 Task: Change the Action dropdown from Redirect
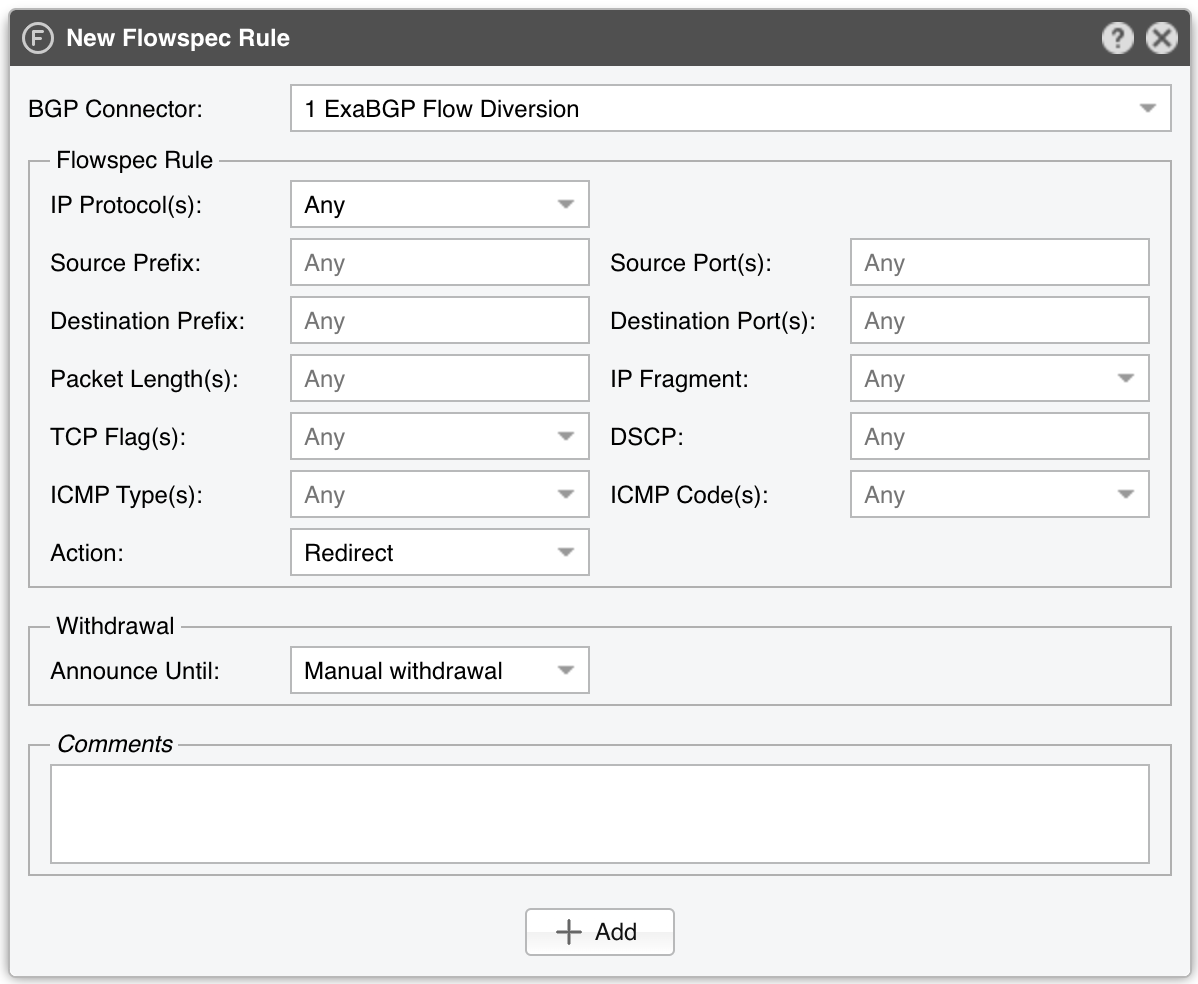pyautogui.click(x=439, y=552)
